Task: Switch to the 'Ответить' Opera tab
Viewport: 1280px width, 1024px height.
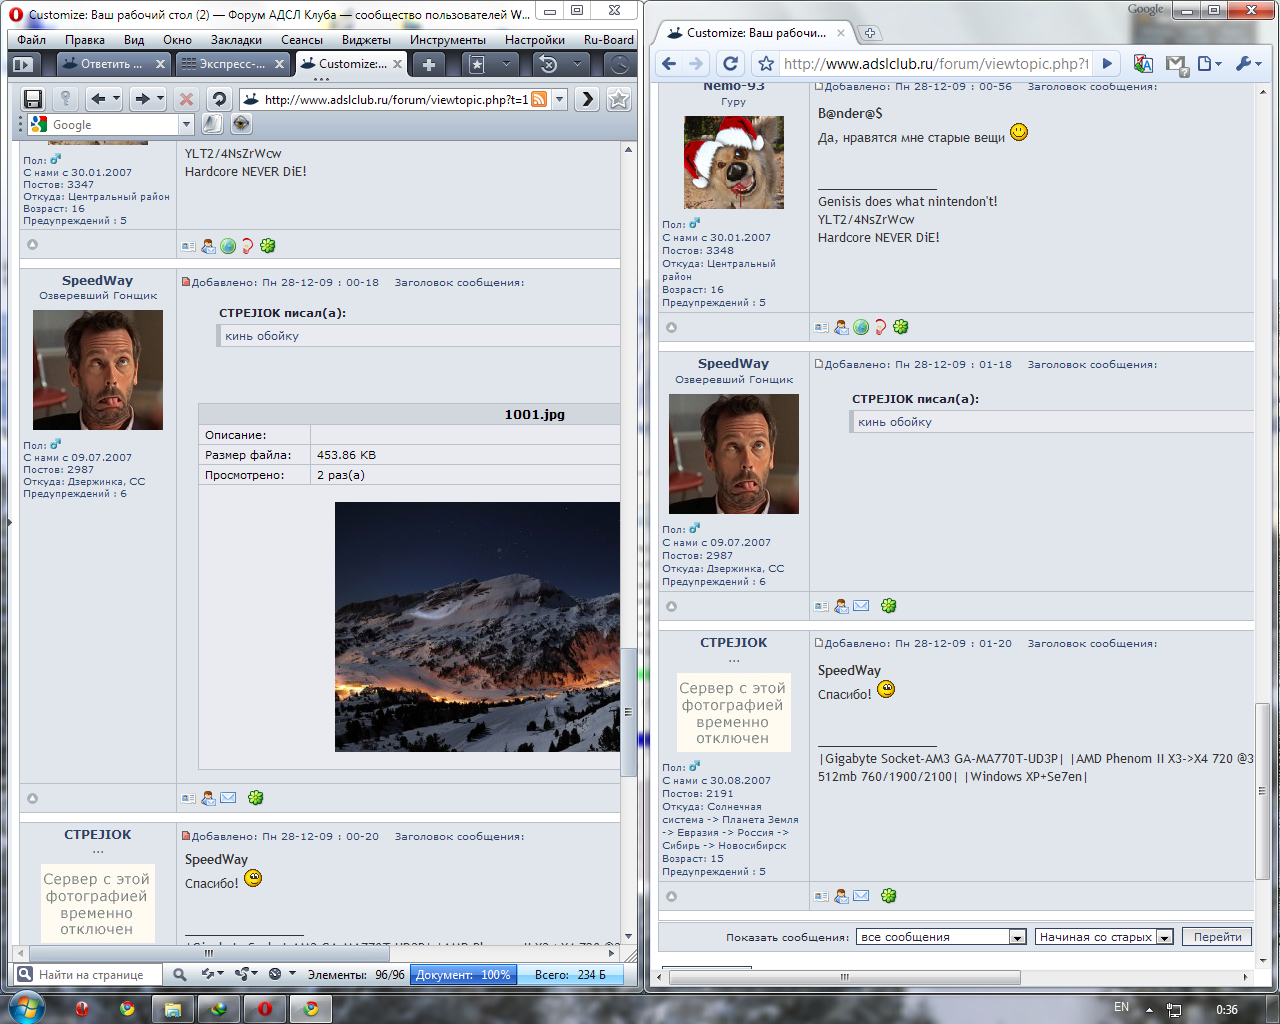Action: tap(110, 64)
